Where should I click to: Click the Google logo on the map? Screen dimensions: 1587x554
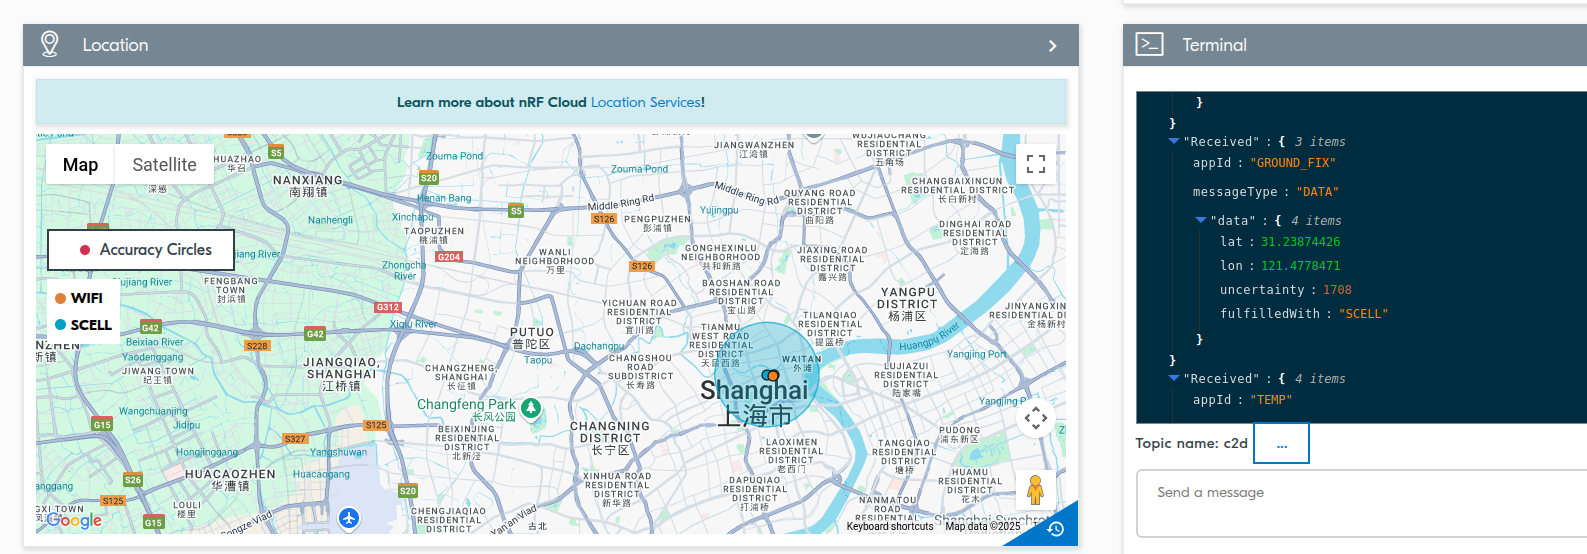(x=74, y=520)
